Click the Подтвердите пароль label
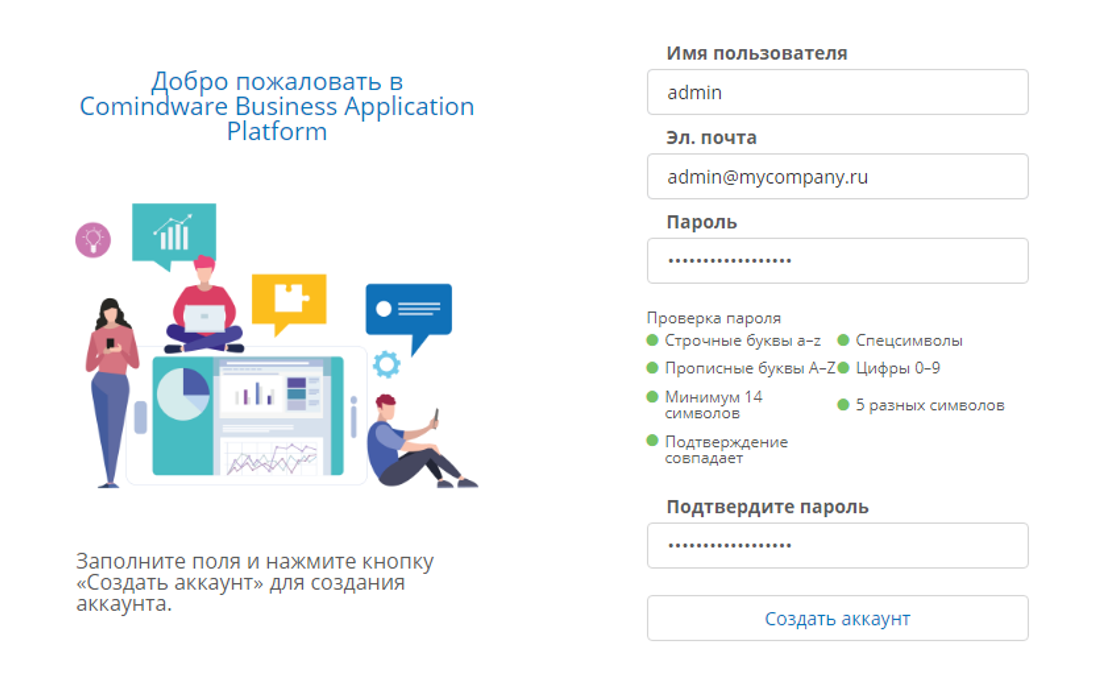 click(x=767, y=507)
